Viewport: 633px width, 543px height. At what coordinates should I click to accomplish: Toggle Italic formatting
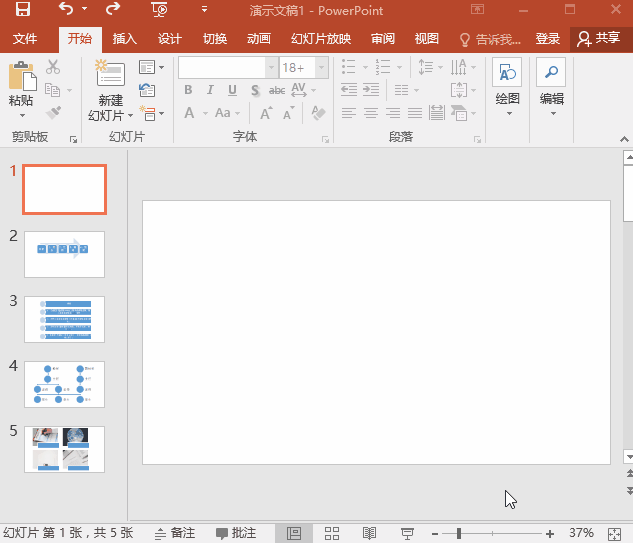210,90
